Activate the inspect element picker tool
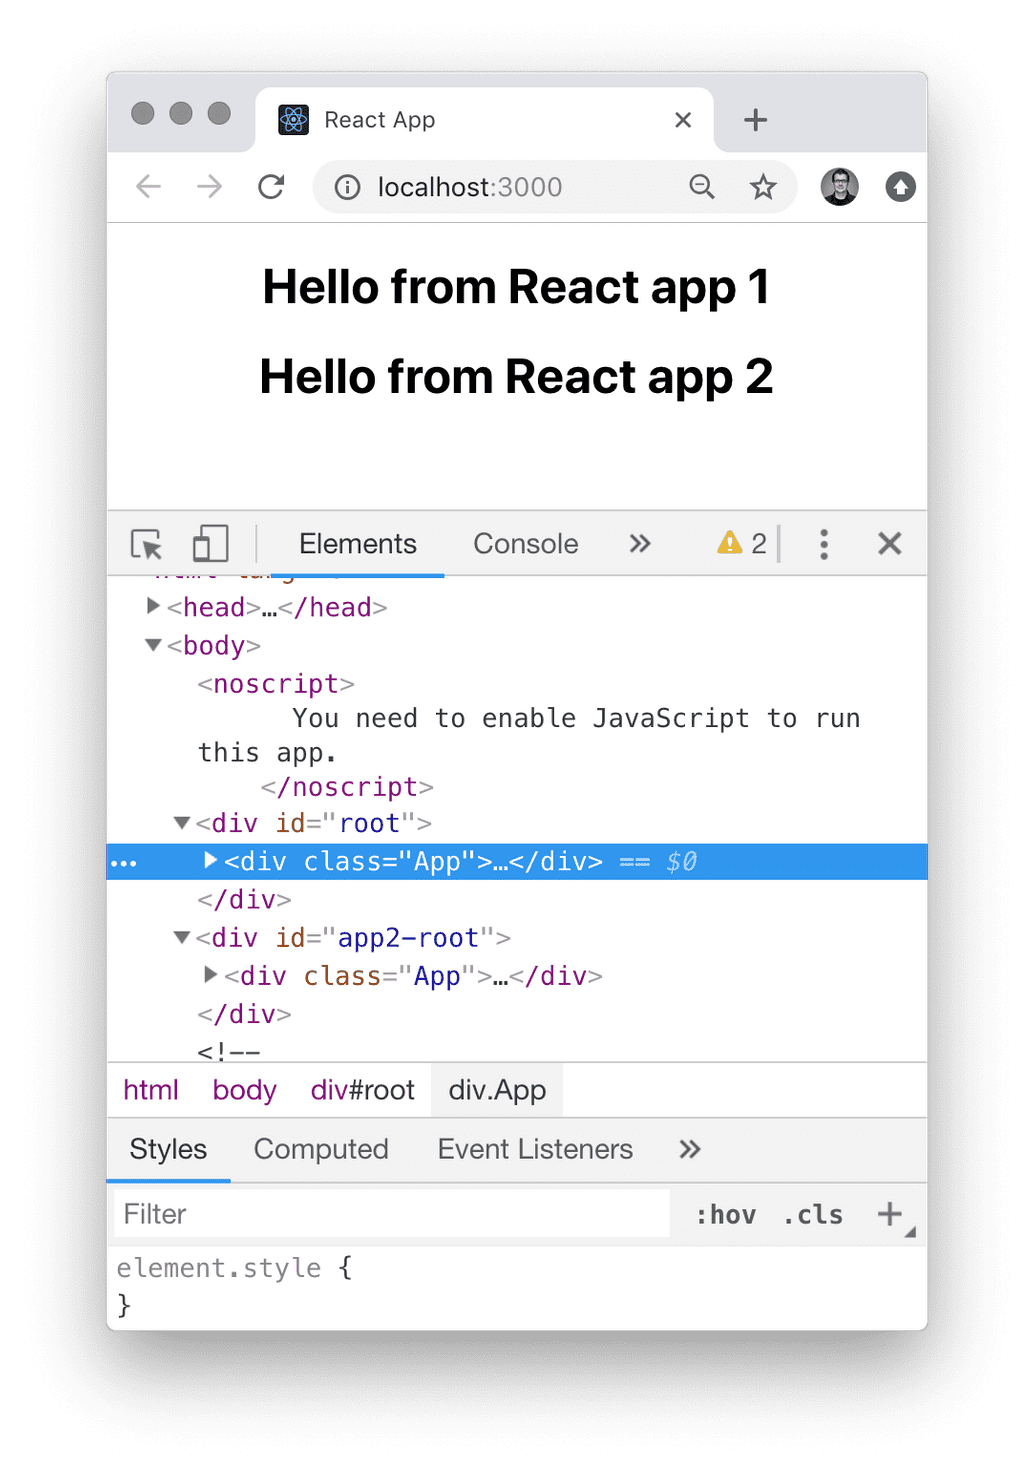The height and width of the screenshot is (1472, 1035). [147, 544]
